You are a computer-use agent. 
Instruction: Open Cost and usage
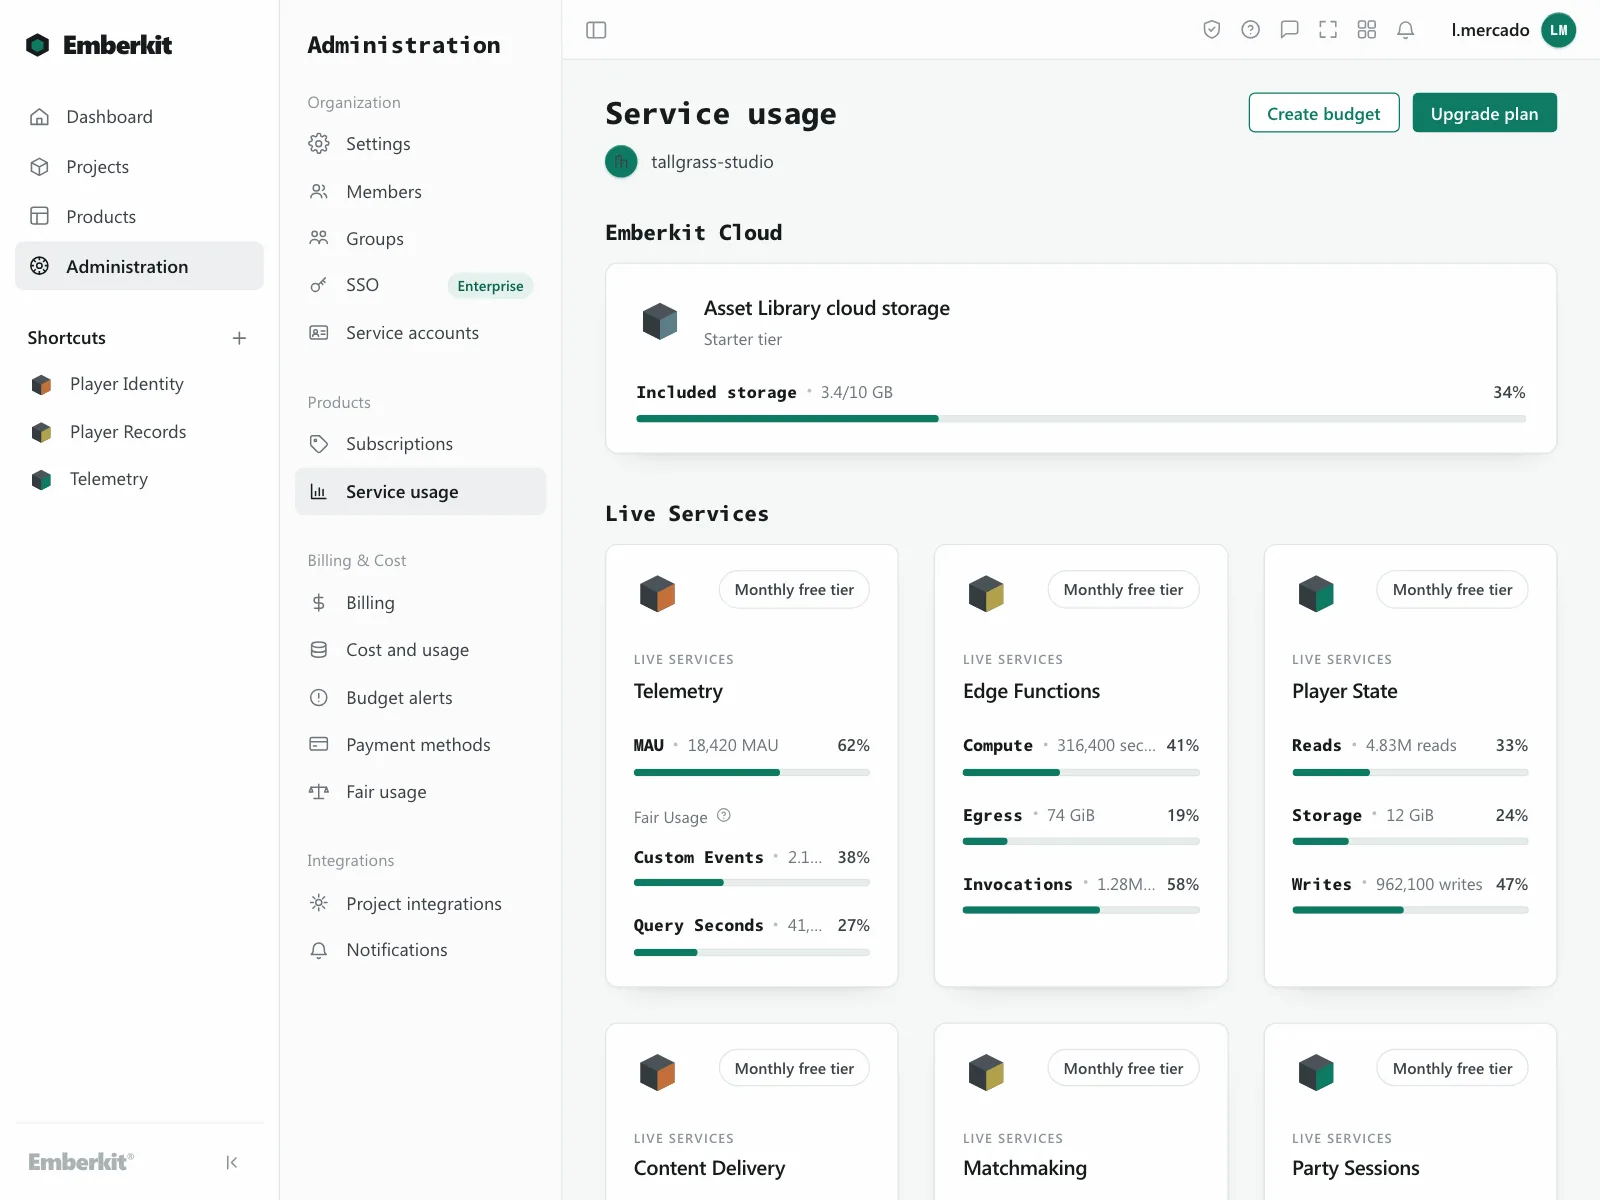coord(420,650)
